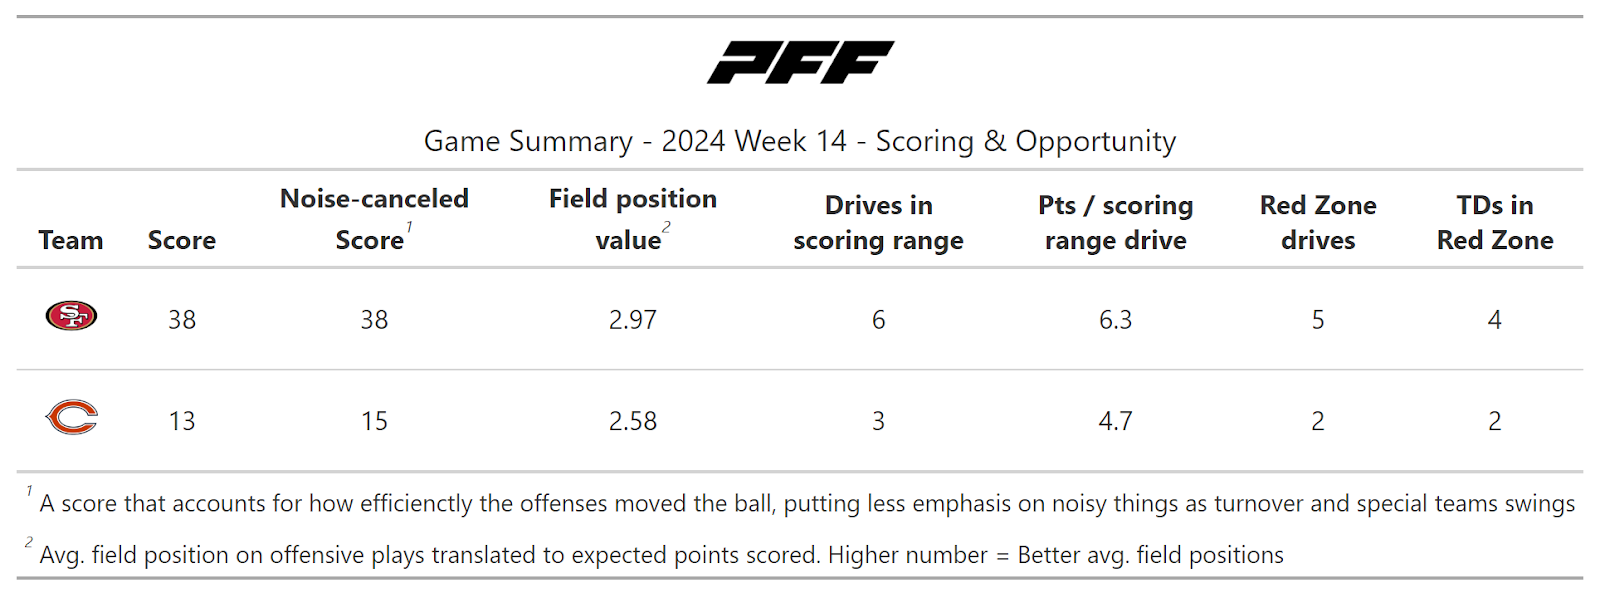This screenshot has height=593, width=1600.
Task: Select the Score column header
Action: [x=182, y=240]
